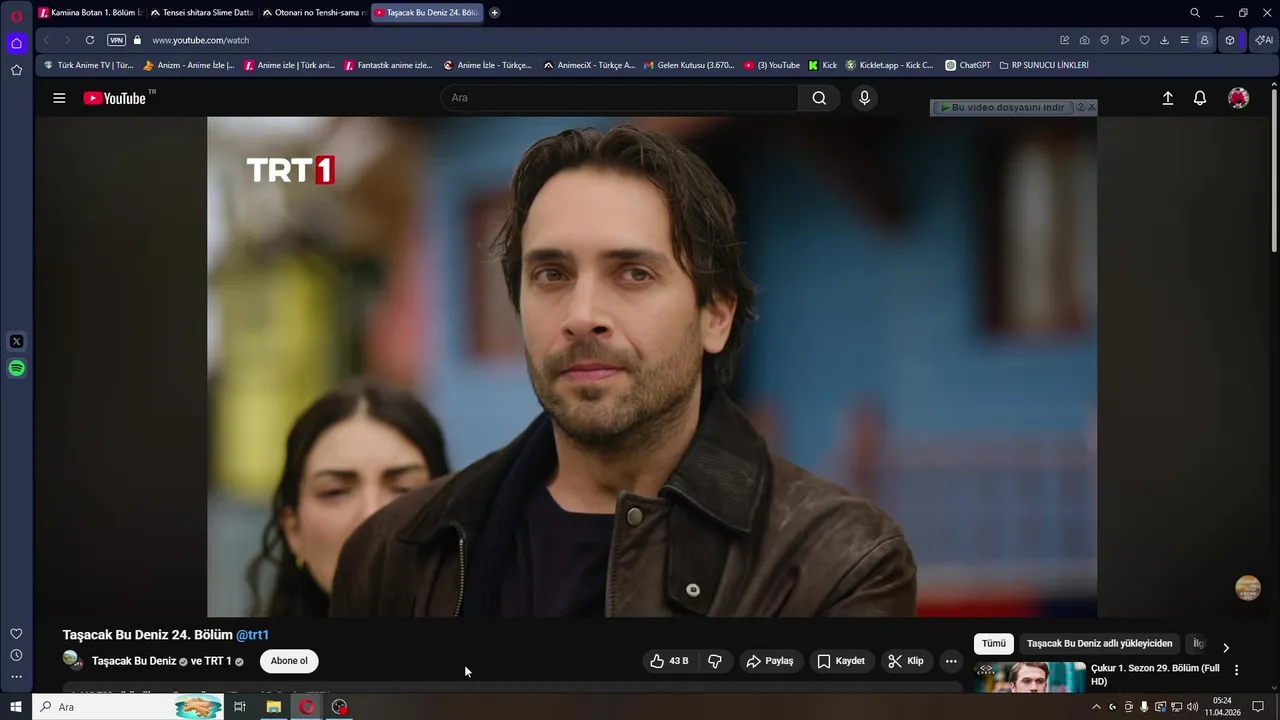Reload the page with refresh icon
1280x720 pixels.
[90, 40]
